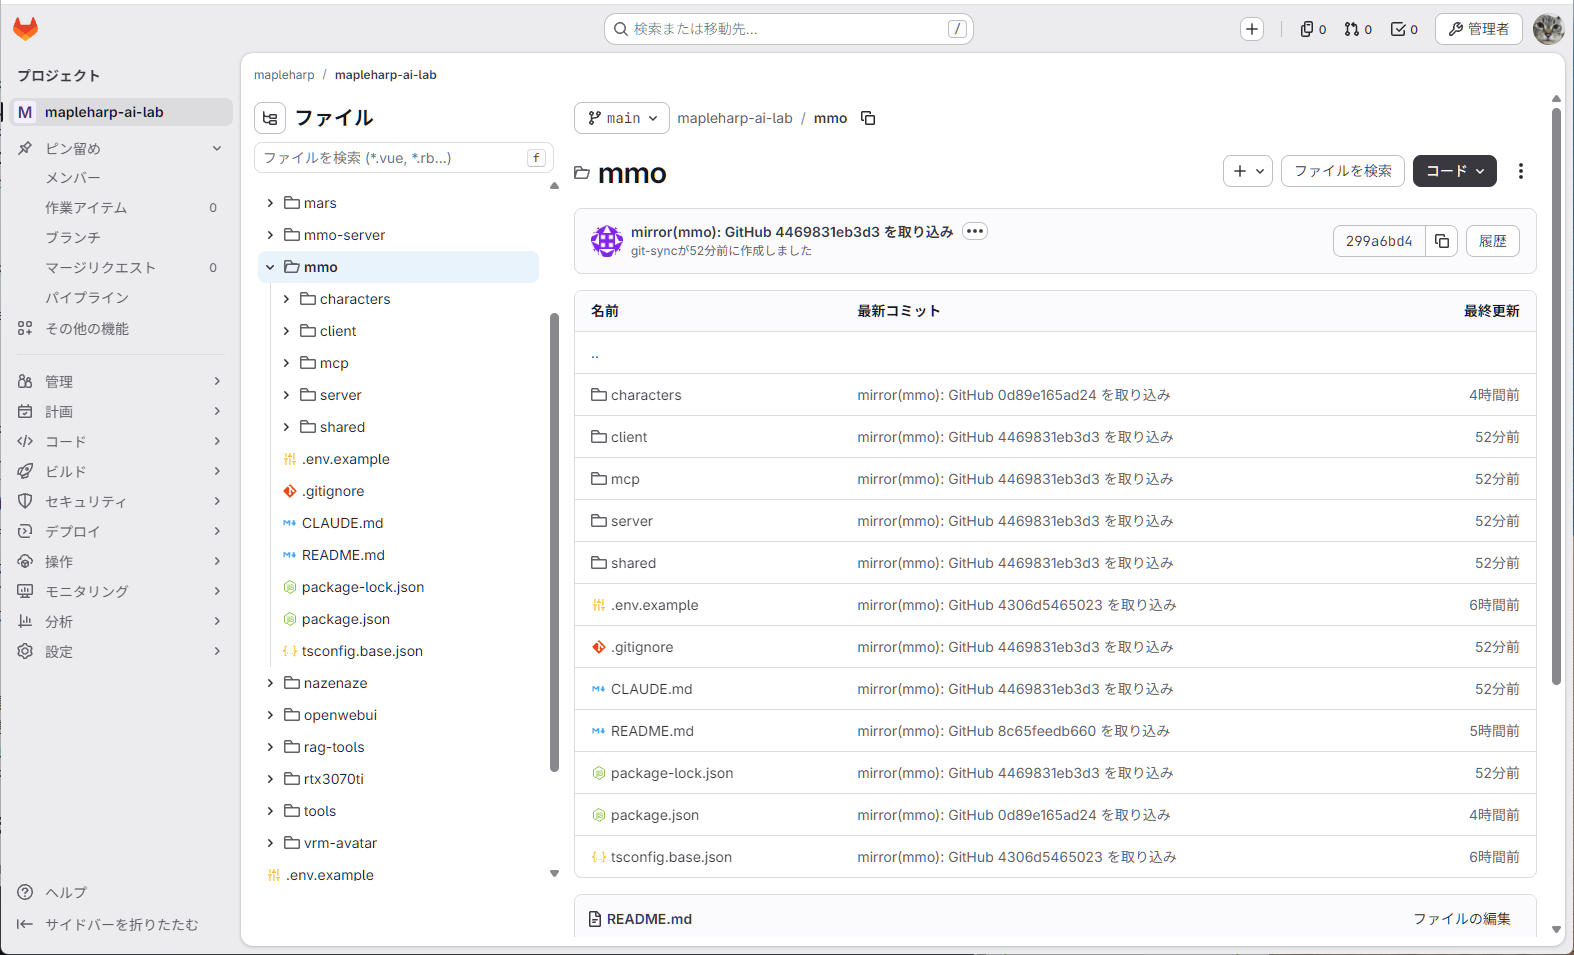The image size is (1574, 955).
Task: Open the パイプライン sidebar item
Action: point(120,298)
